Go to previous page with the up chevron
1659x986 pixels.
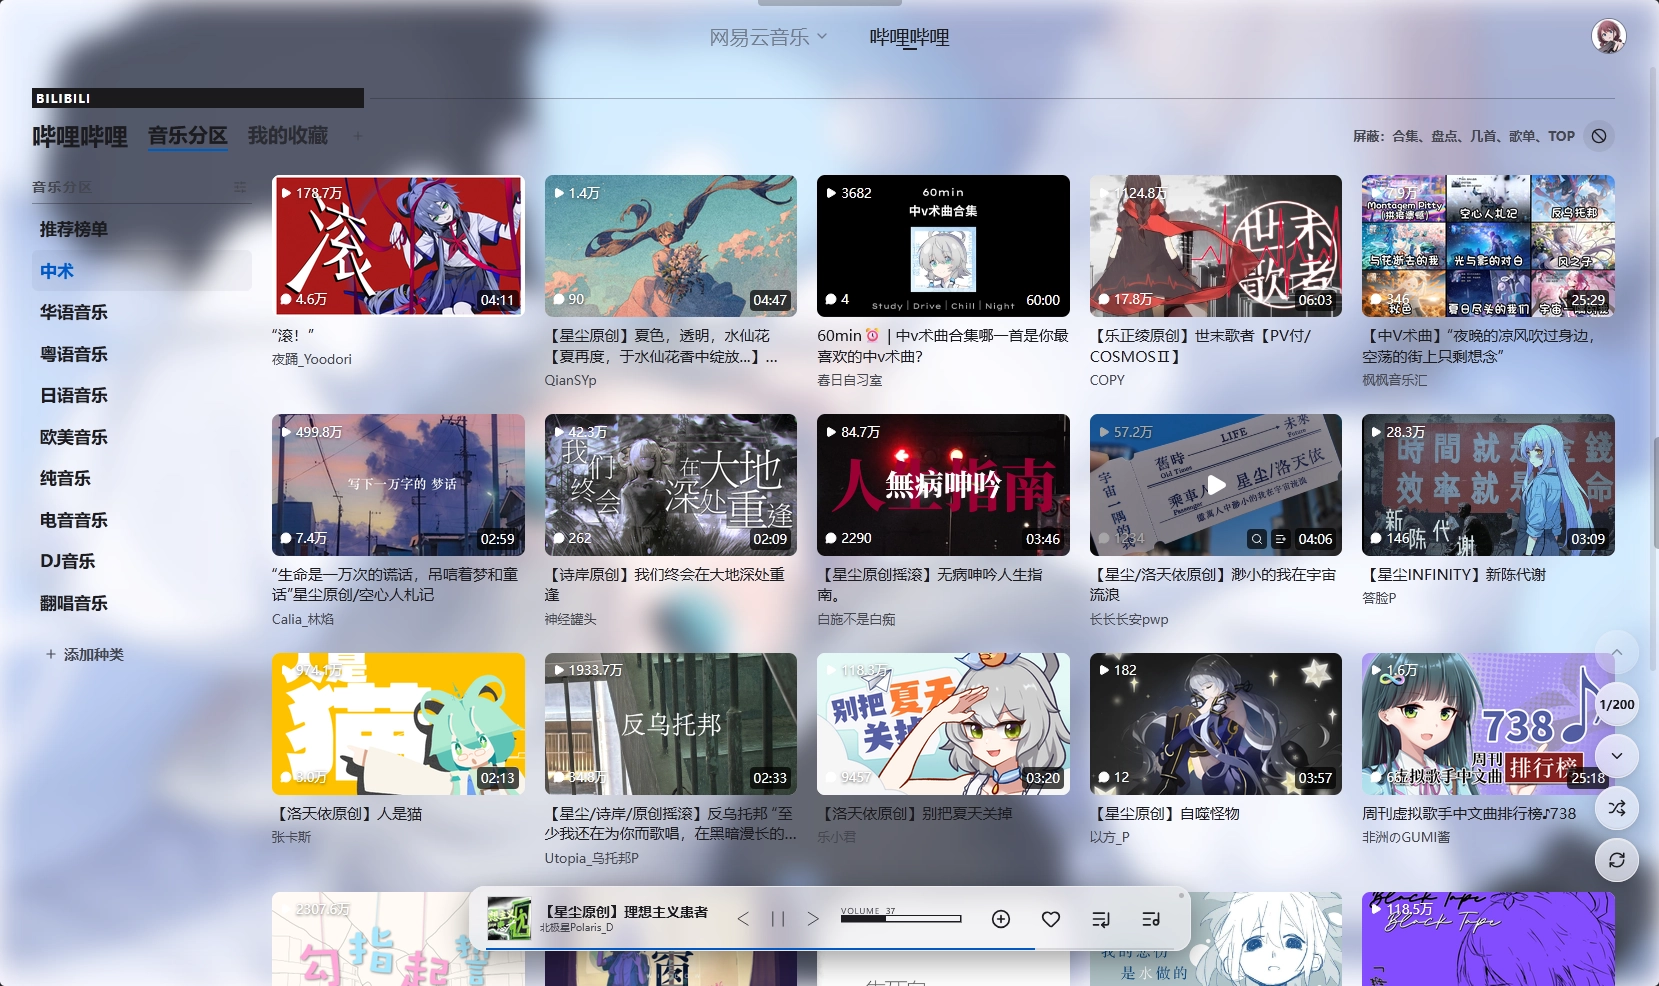point(1617,652)
